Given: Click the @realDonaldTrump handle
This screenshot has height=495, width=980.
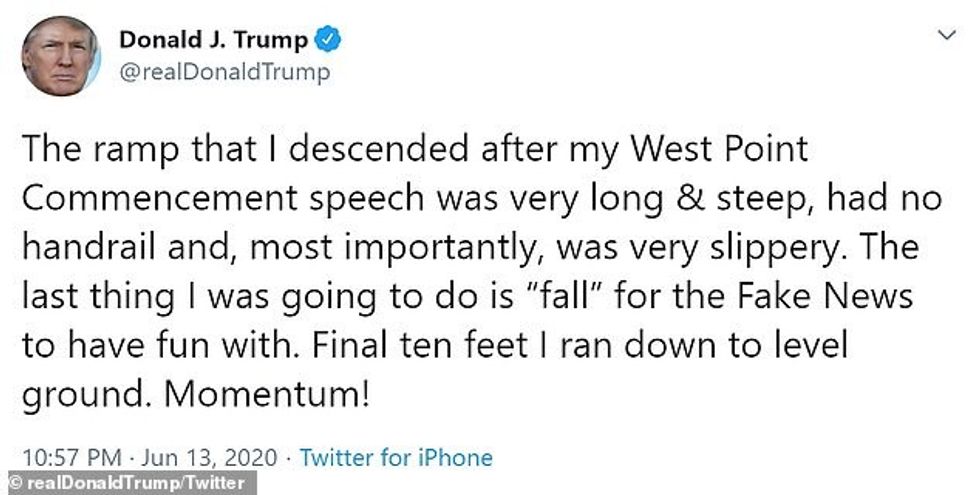Looking at the screenshot, I should pyautogui.click(x=224, y=72).
